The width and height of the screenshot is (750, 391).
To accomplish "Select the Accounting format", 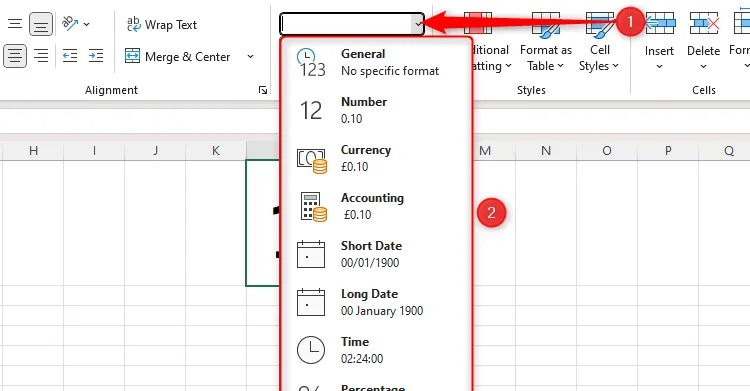I will click(x=376, y=206).
